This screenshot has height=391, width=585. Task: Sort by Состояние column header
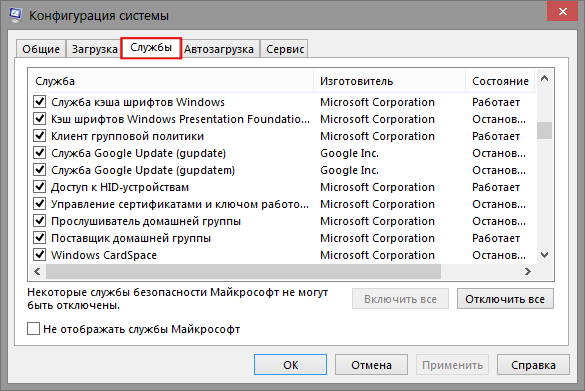click(500, 81)
